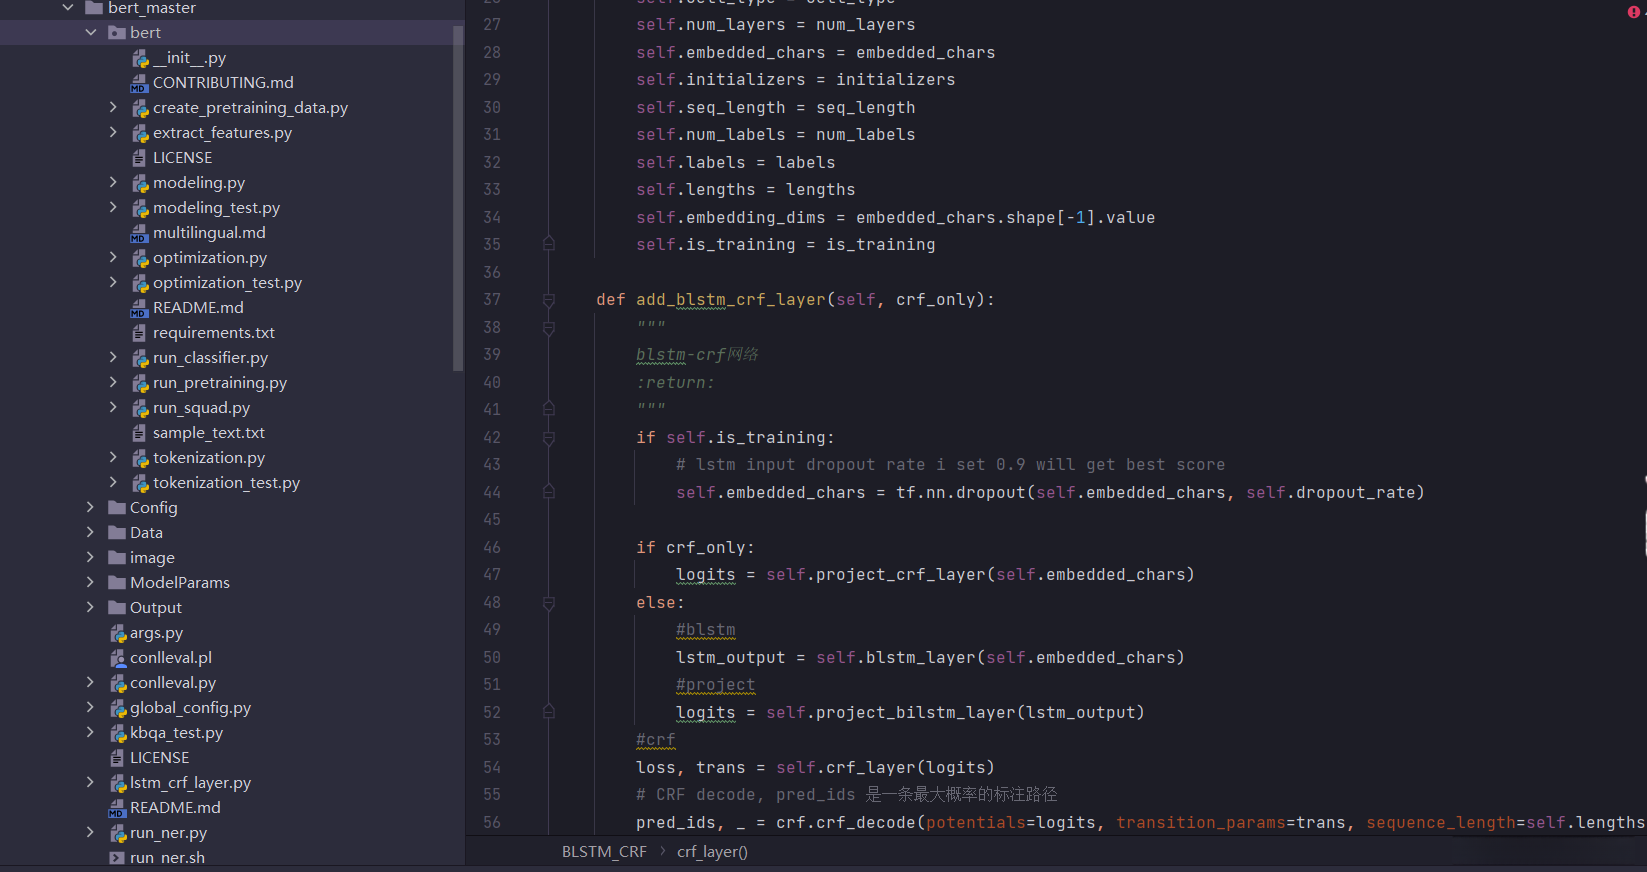Click the kbqa_test.py file icon

[117, 733]
